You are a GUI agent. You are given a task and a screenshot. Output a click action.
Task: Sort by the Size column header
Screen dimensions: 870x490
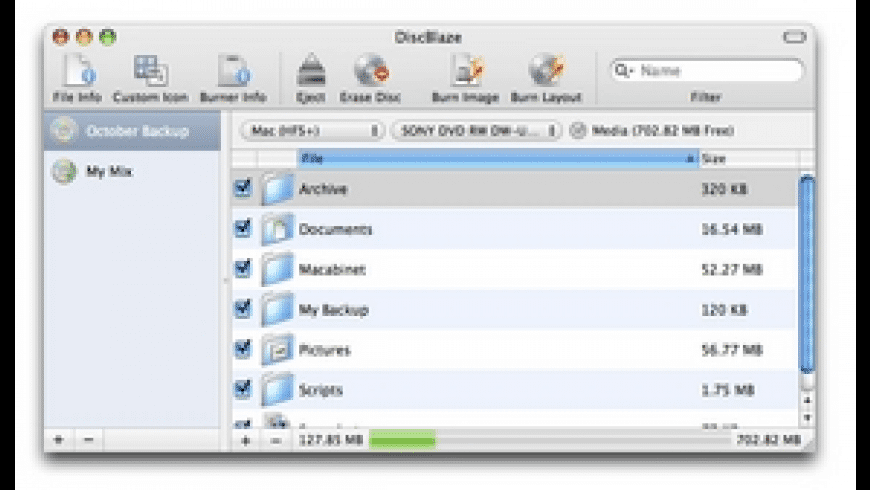(748, 159)
